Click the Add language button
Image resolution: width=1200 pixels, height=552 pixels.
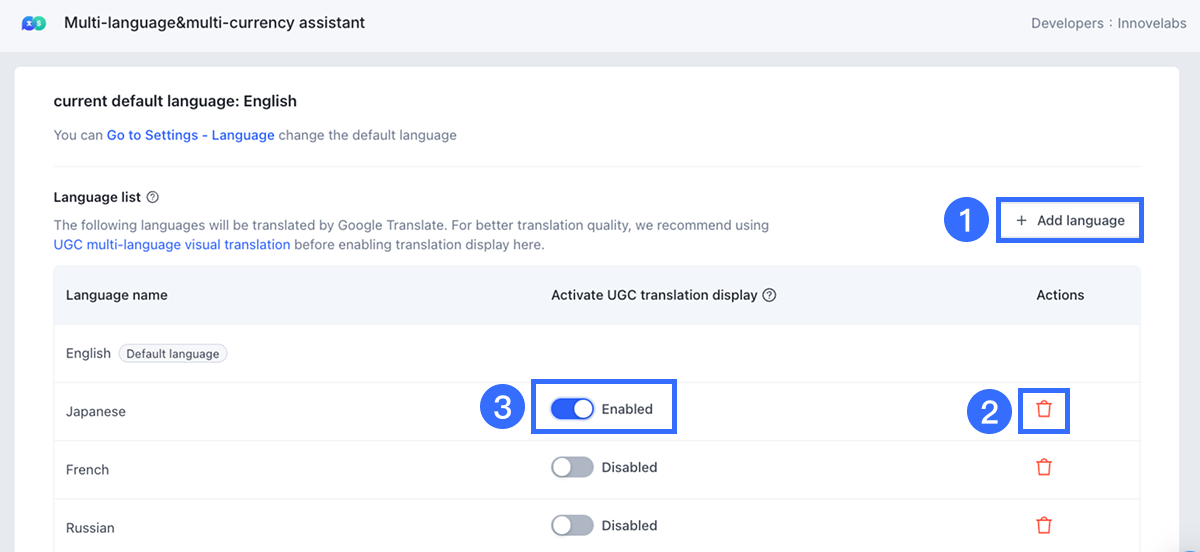coord(1070,221)
